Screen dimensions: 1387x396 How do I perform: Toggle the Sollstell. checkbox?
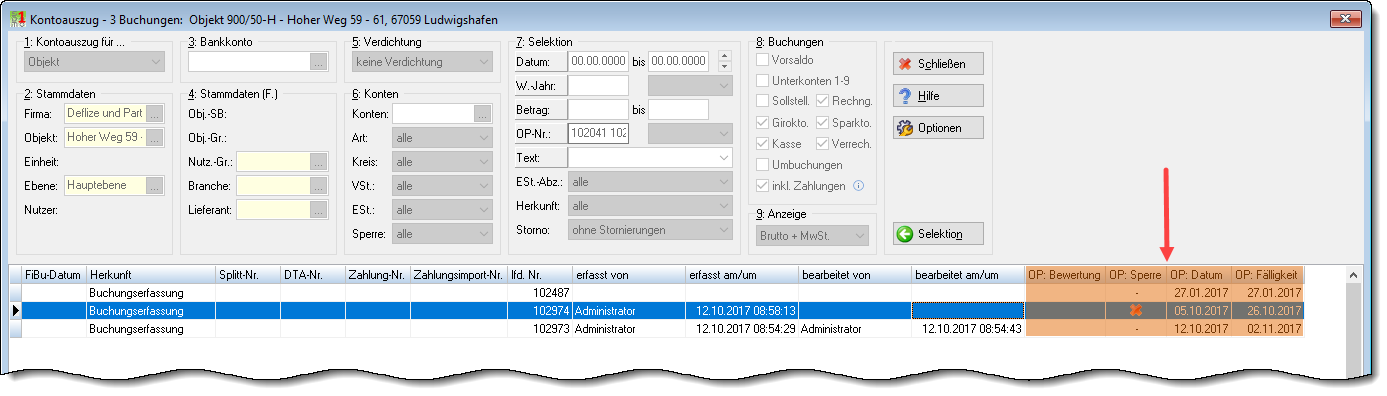763,101
